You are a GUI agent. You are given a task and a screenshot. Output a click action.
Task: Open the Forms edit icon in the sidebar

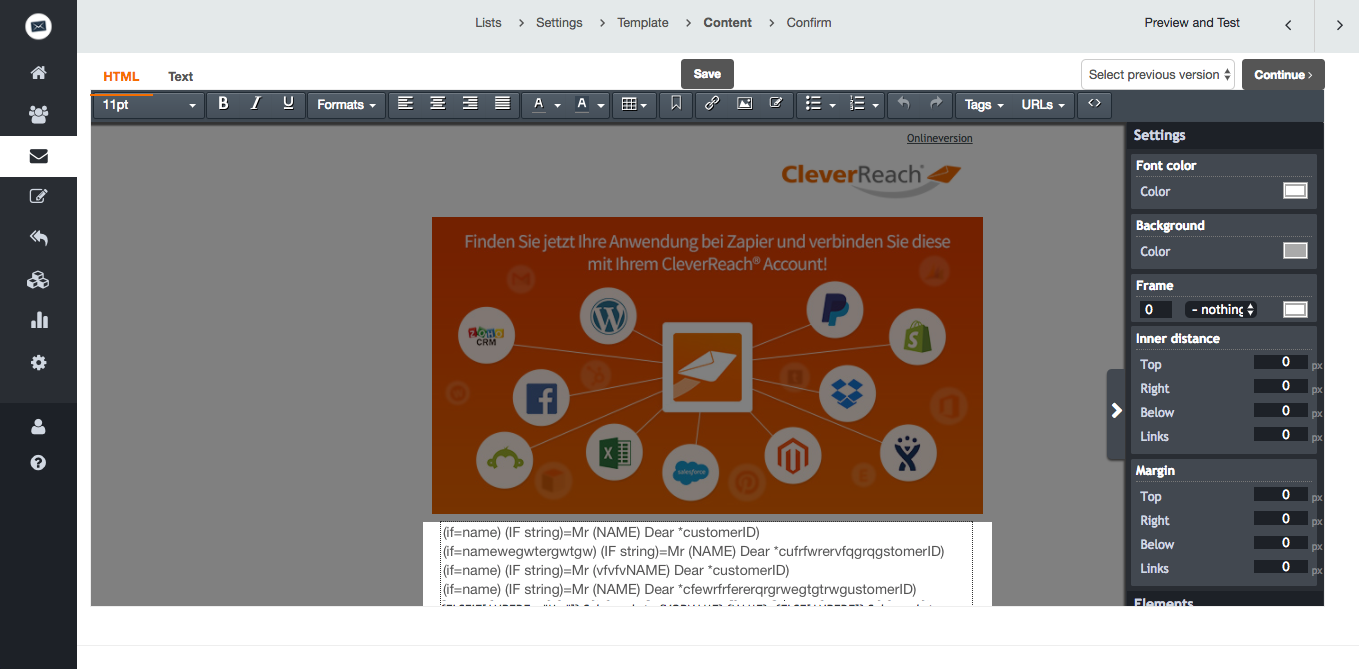point(38,197)
